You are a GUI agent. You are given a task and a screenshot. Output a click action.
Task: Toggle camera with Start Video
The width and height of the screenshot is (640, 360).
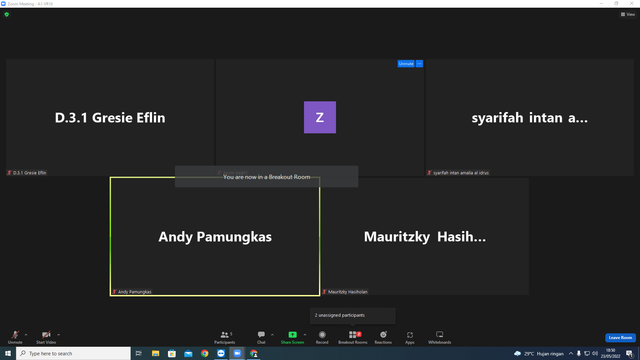pos(46,337)
